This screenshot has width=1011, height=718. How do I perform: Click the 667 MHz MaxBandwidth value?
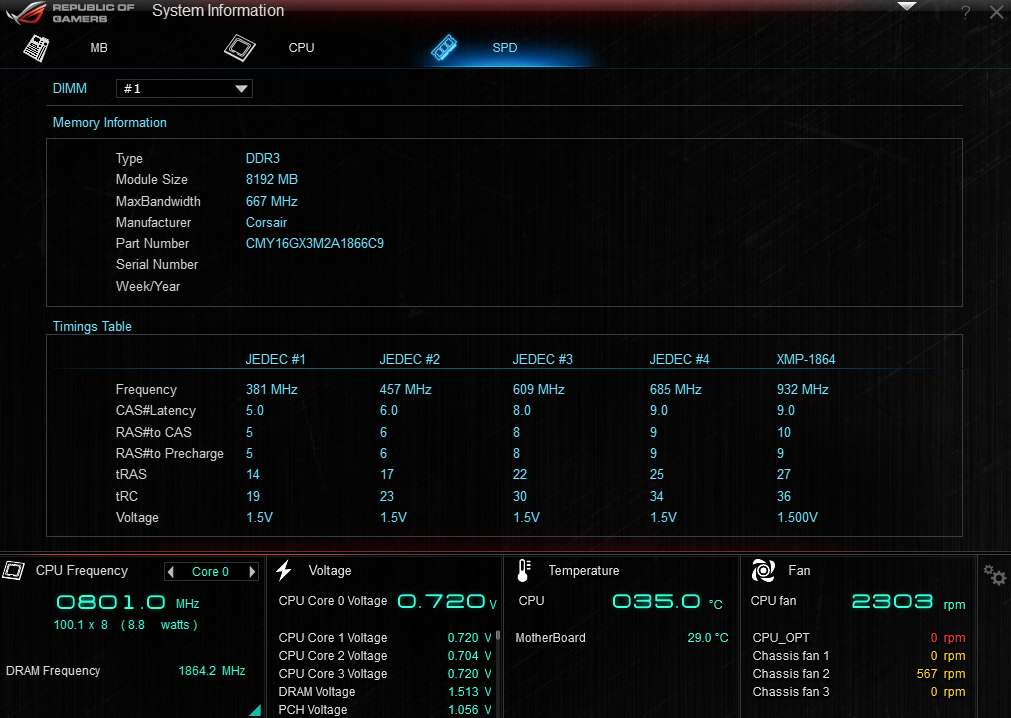[271, 202]
